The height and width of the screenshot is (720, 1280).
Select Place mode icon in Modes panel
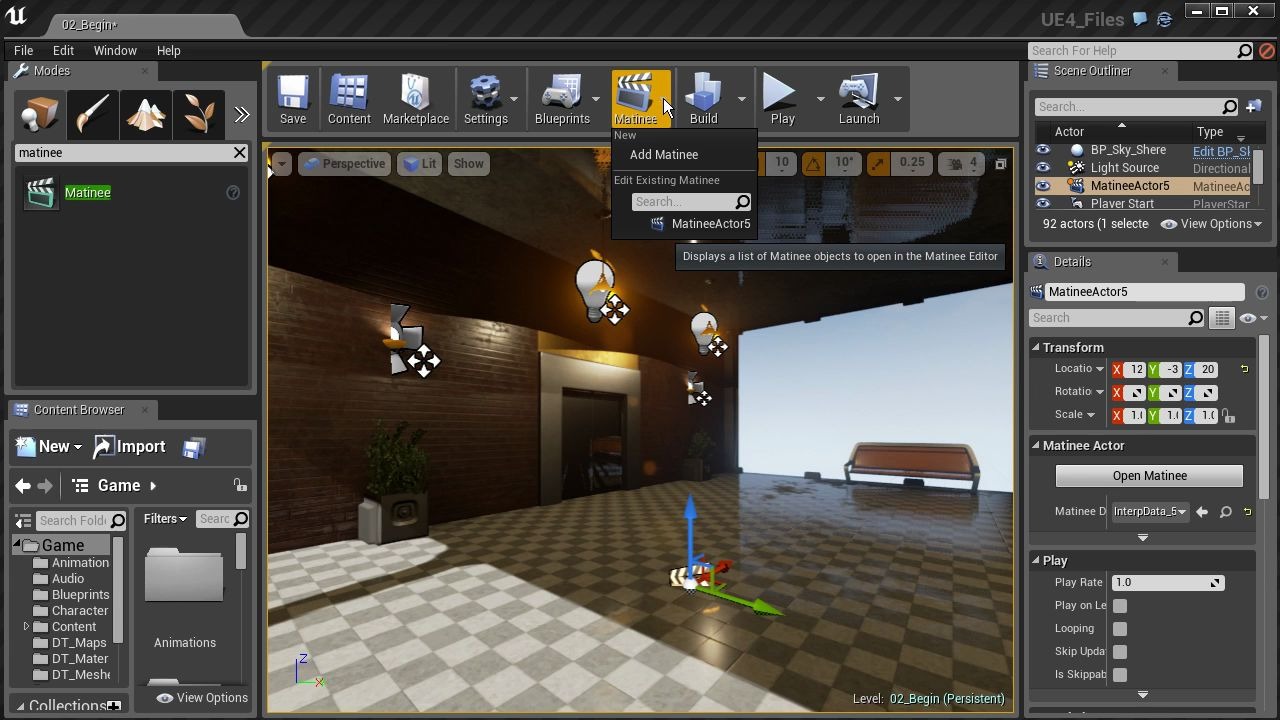40,114
